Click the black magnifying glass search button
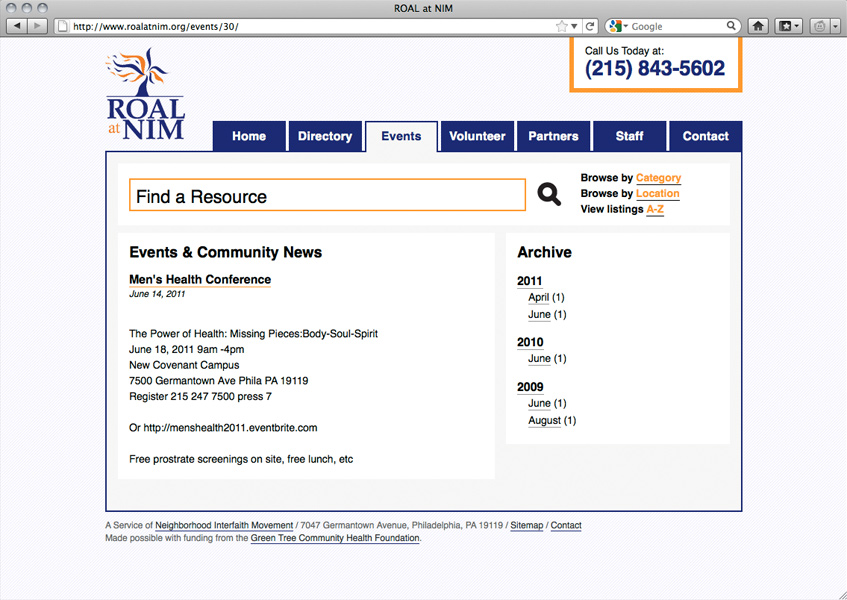The width and height of the screenshot is (847, 600). pos(549,194)
